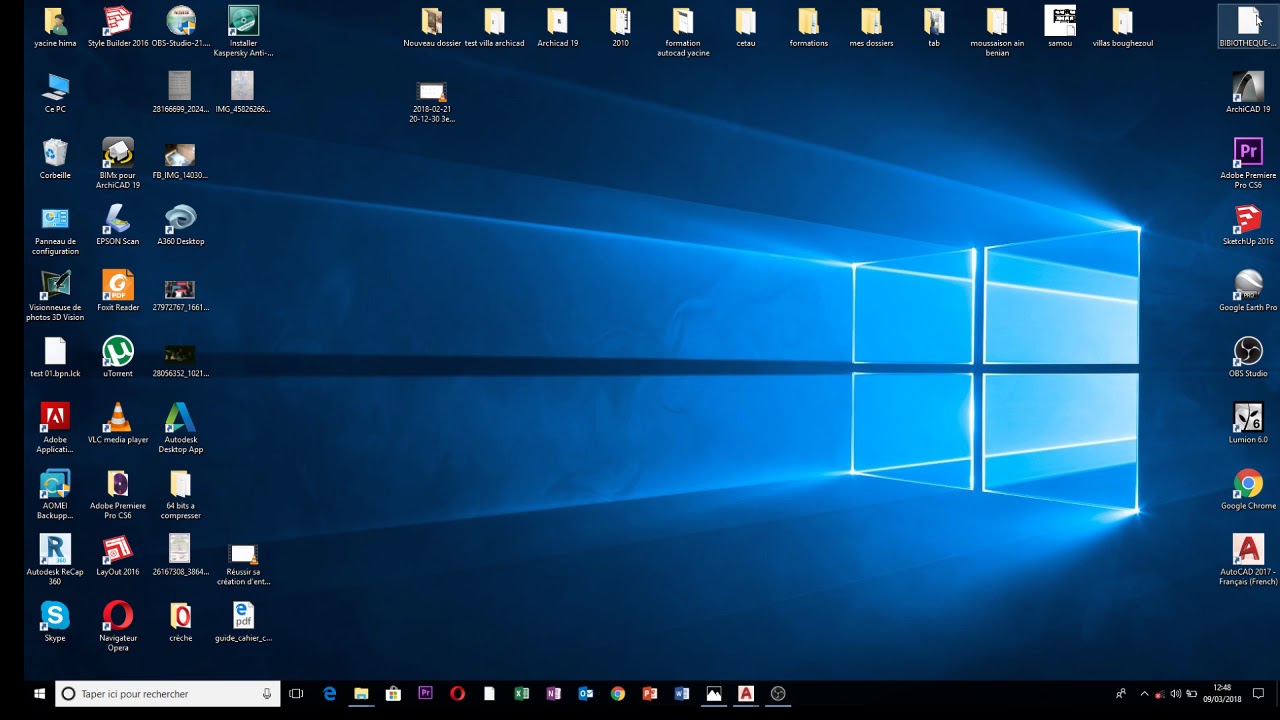
Task: Select the guide_cahier_c... PDF file
Action: pos(243,621)
